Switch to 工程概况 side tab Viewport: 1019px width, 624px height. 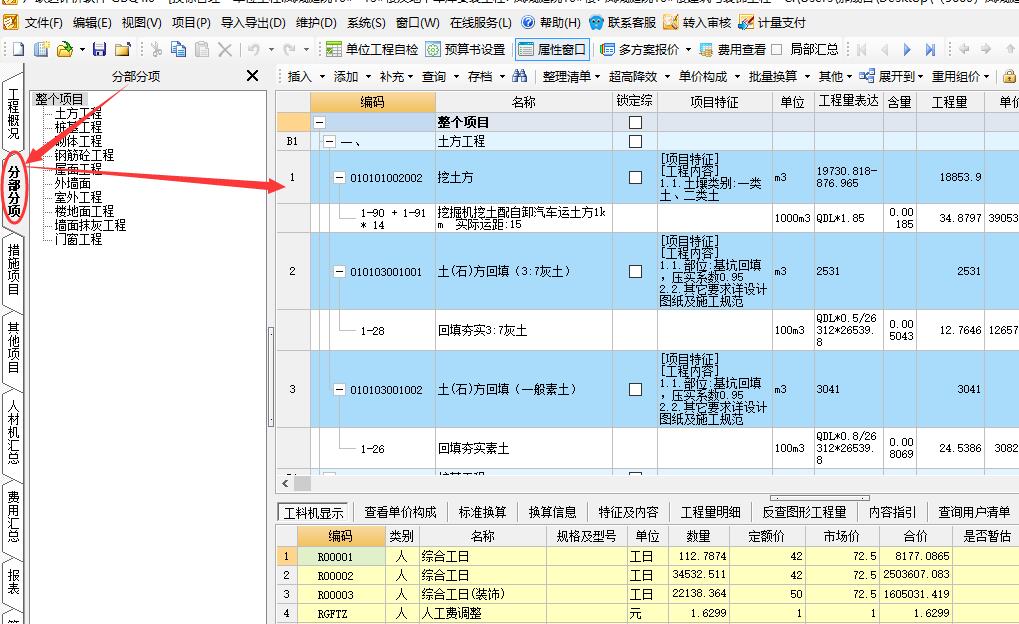(x=14, y=114)
